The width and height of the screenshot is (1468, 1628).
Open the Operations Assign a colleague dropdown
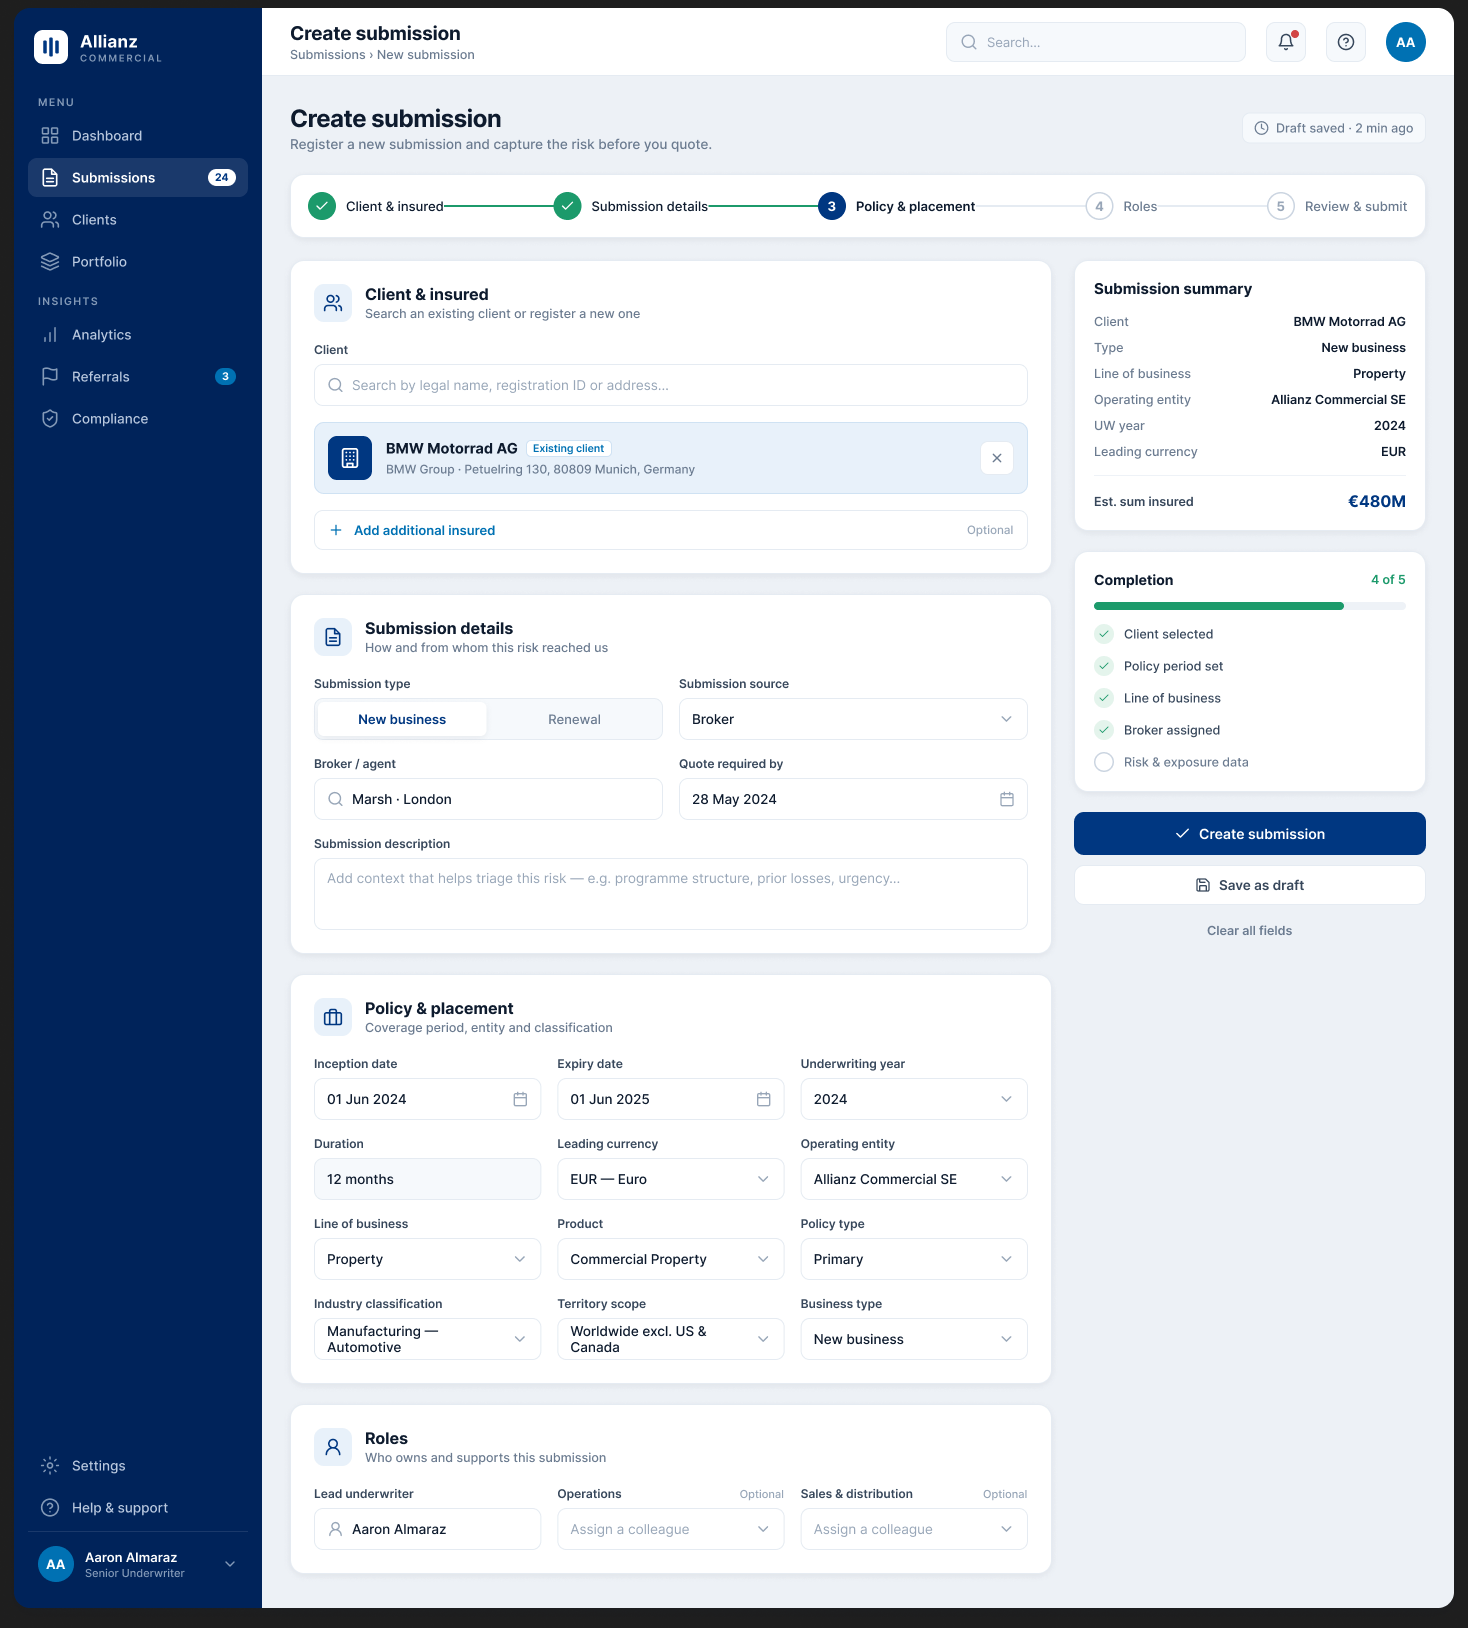pos(670,1529)
